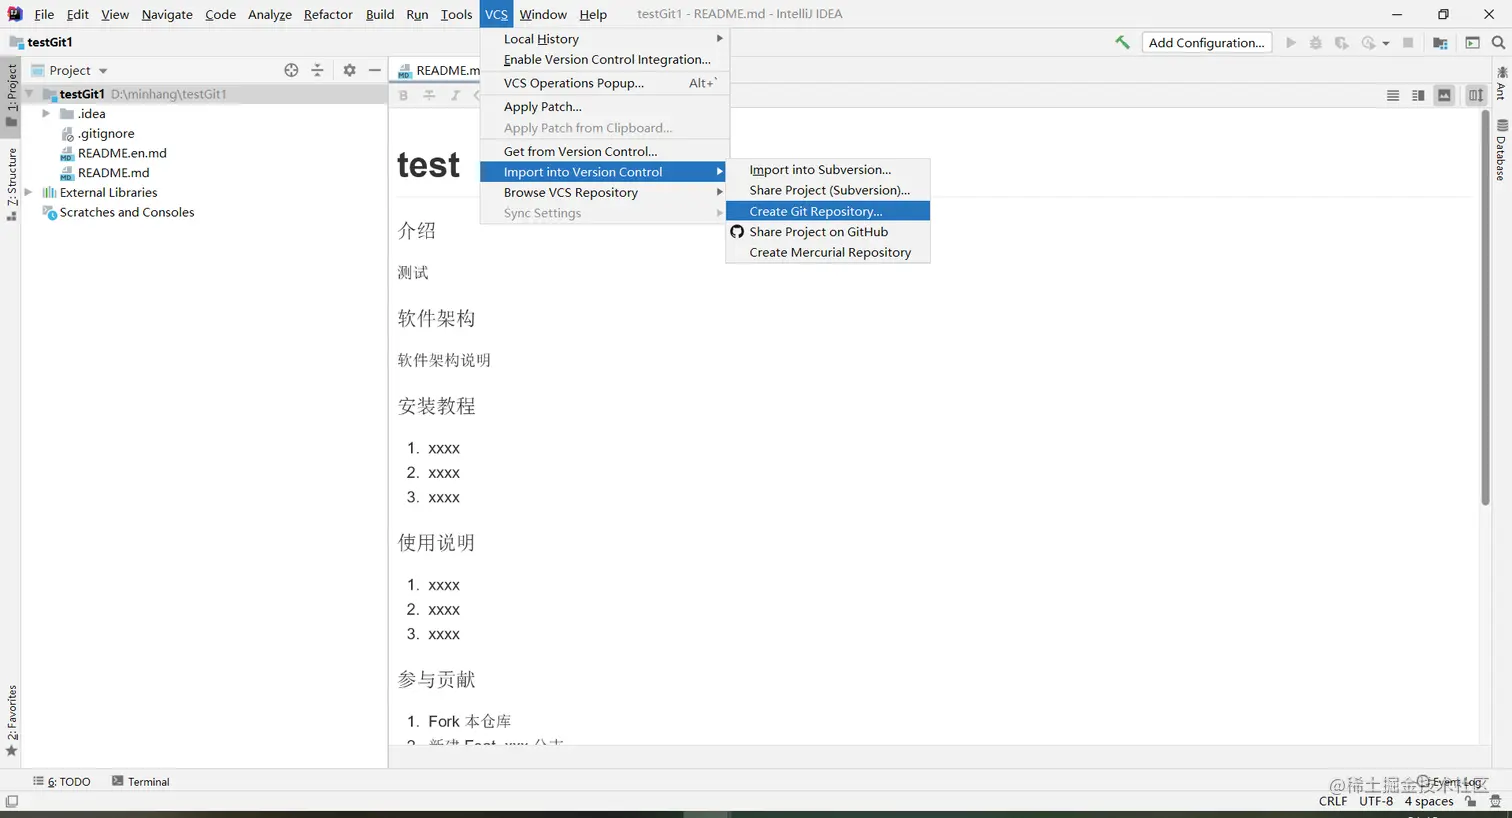Viewport: 1512px width, 818px height.
Task: Open the Database tool window
Action: [1502, 150]
